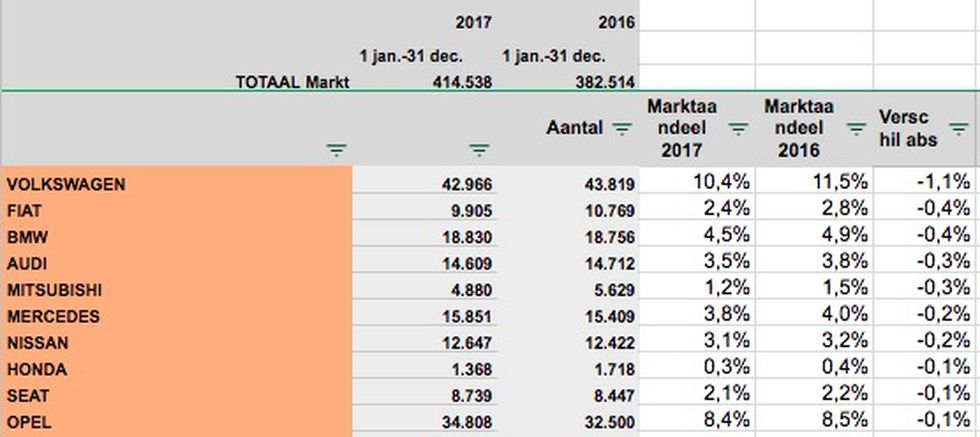Click the TOTAAL Markt label cell

pos(292,82)
